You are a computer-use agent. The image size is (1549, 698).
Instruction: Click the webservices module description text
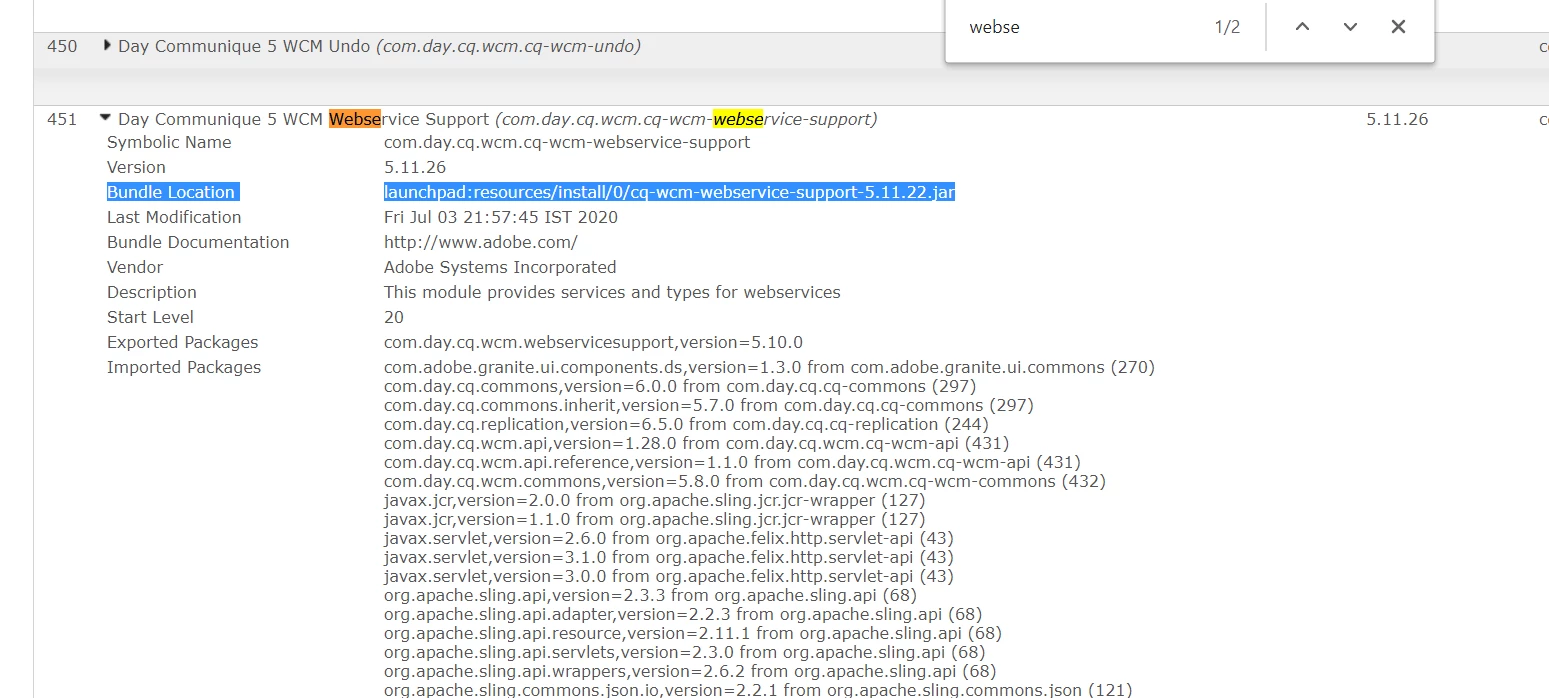point(612,292)
